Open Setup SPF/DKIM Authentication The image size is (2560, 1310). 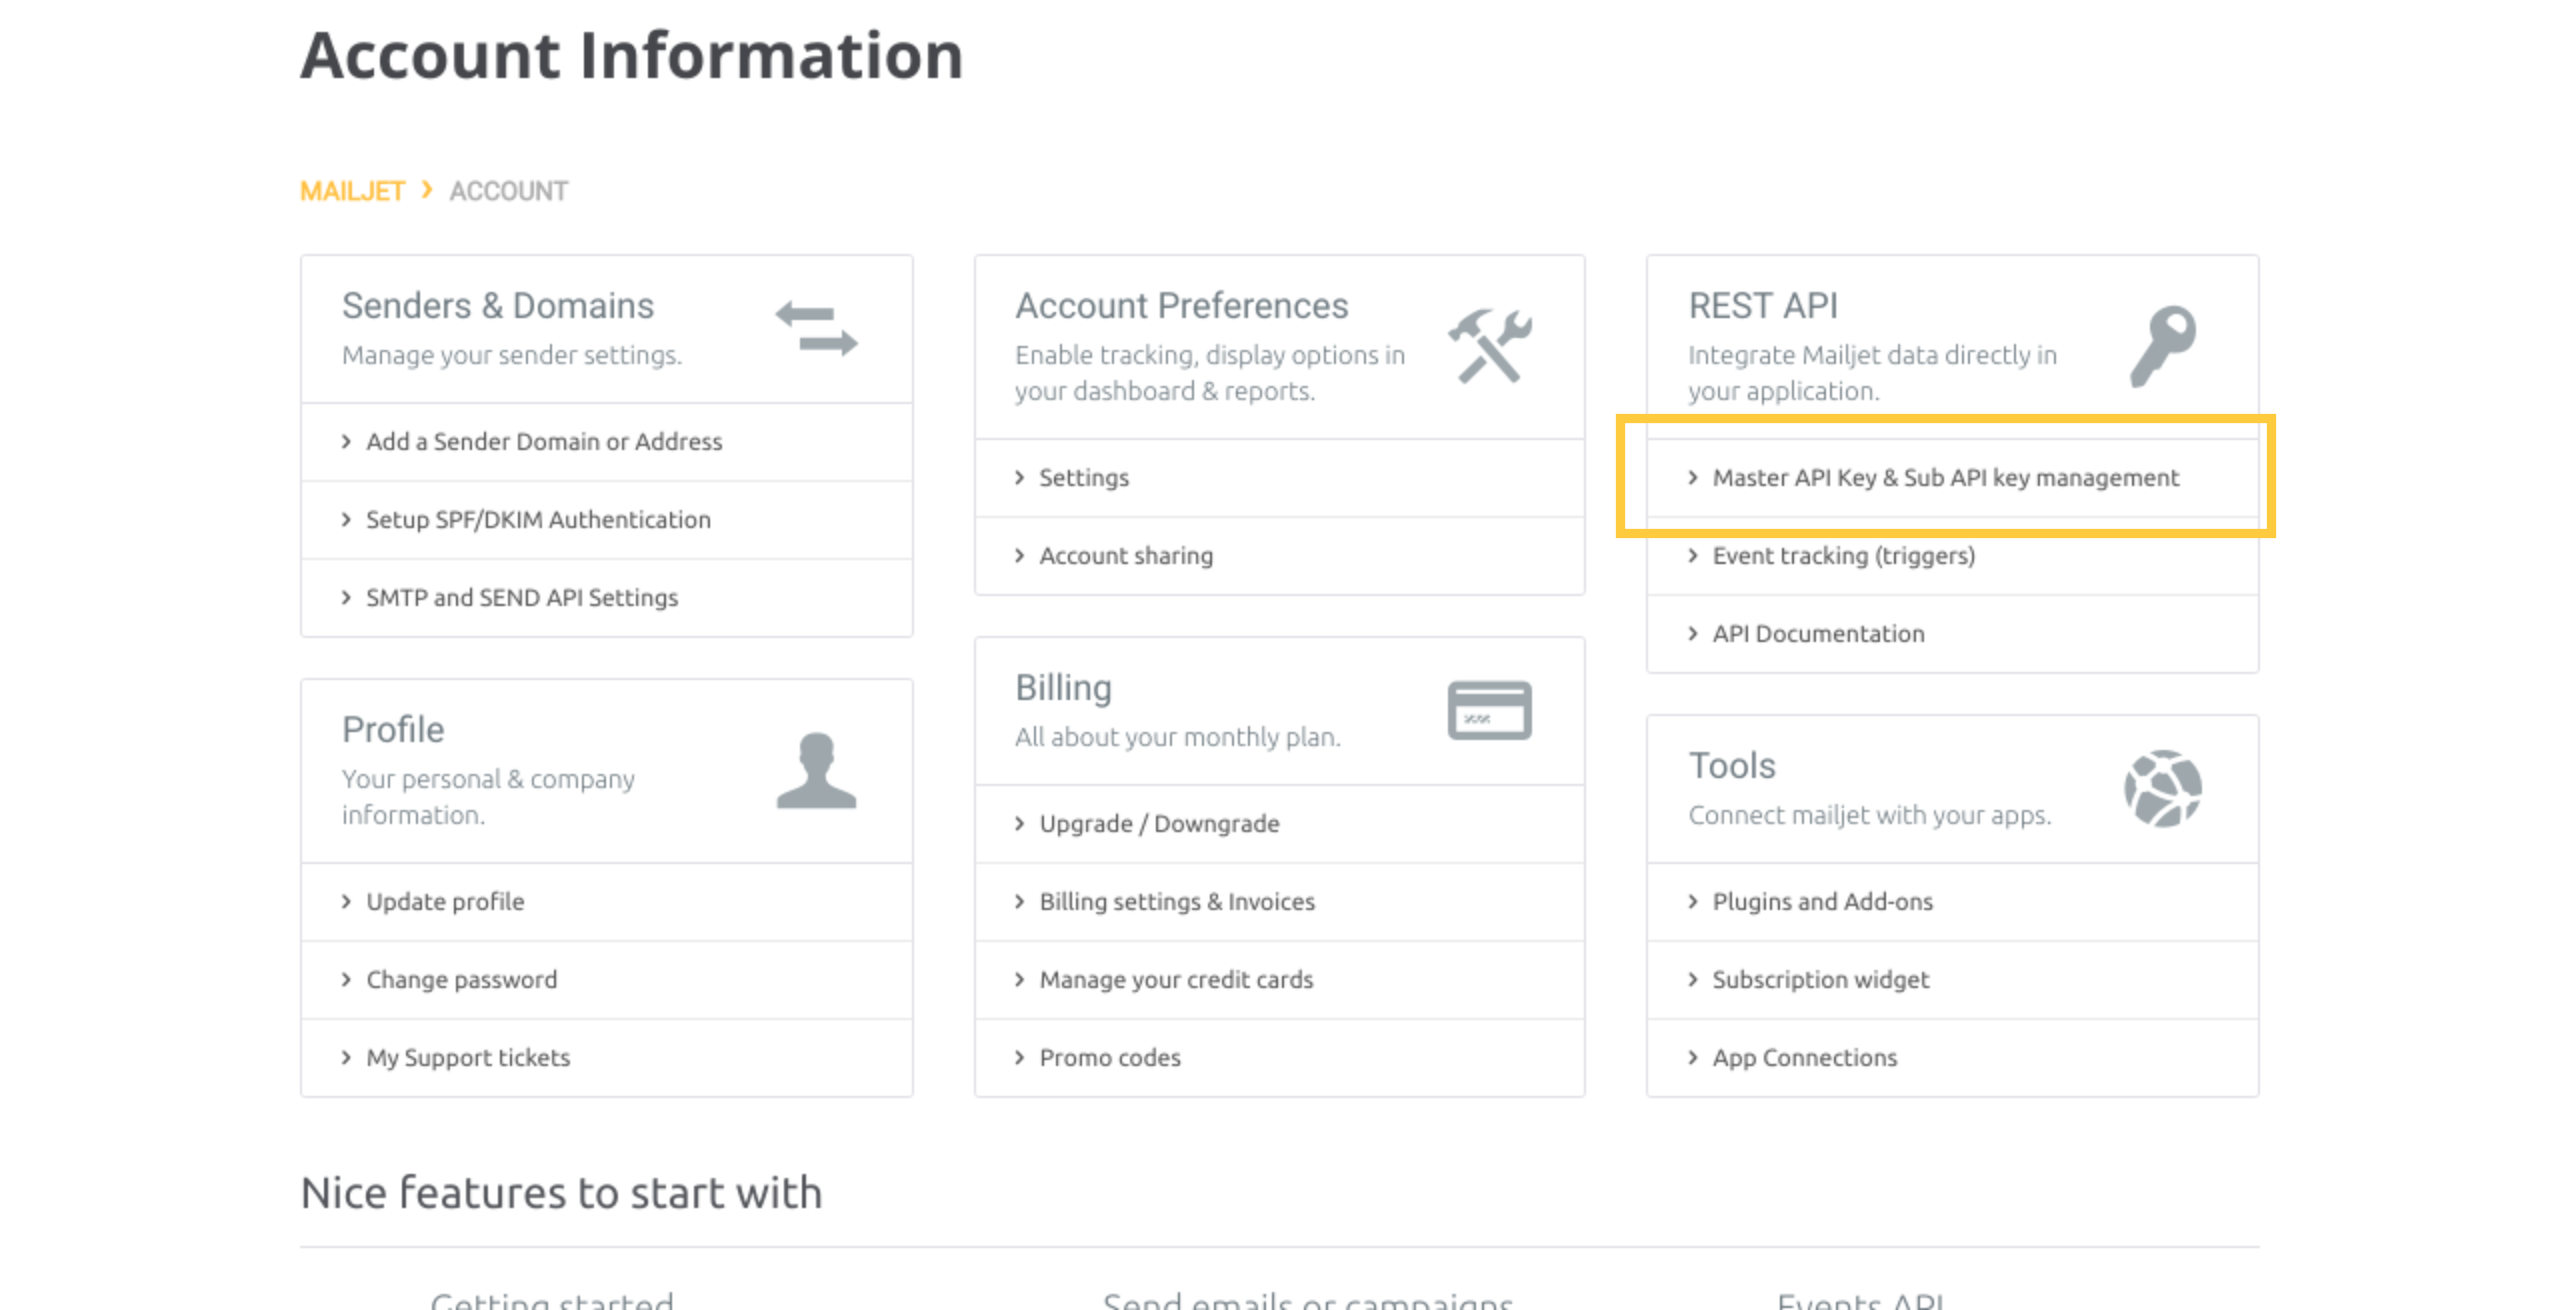coord(538,520)
